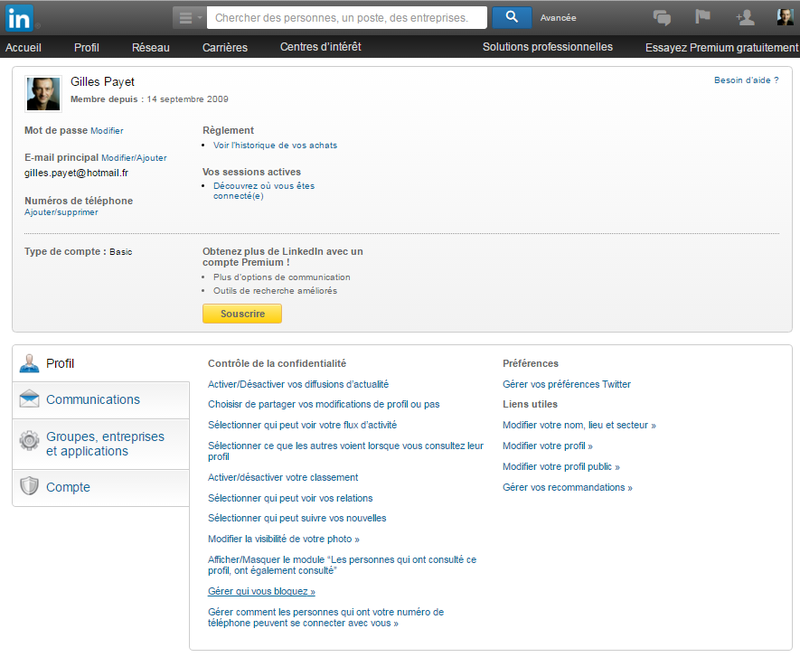Viewport: 800px width, 657px height.
Task: Open the Profil navigation menu item
Action: (x=86, y=47)
